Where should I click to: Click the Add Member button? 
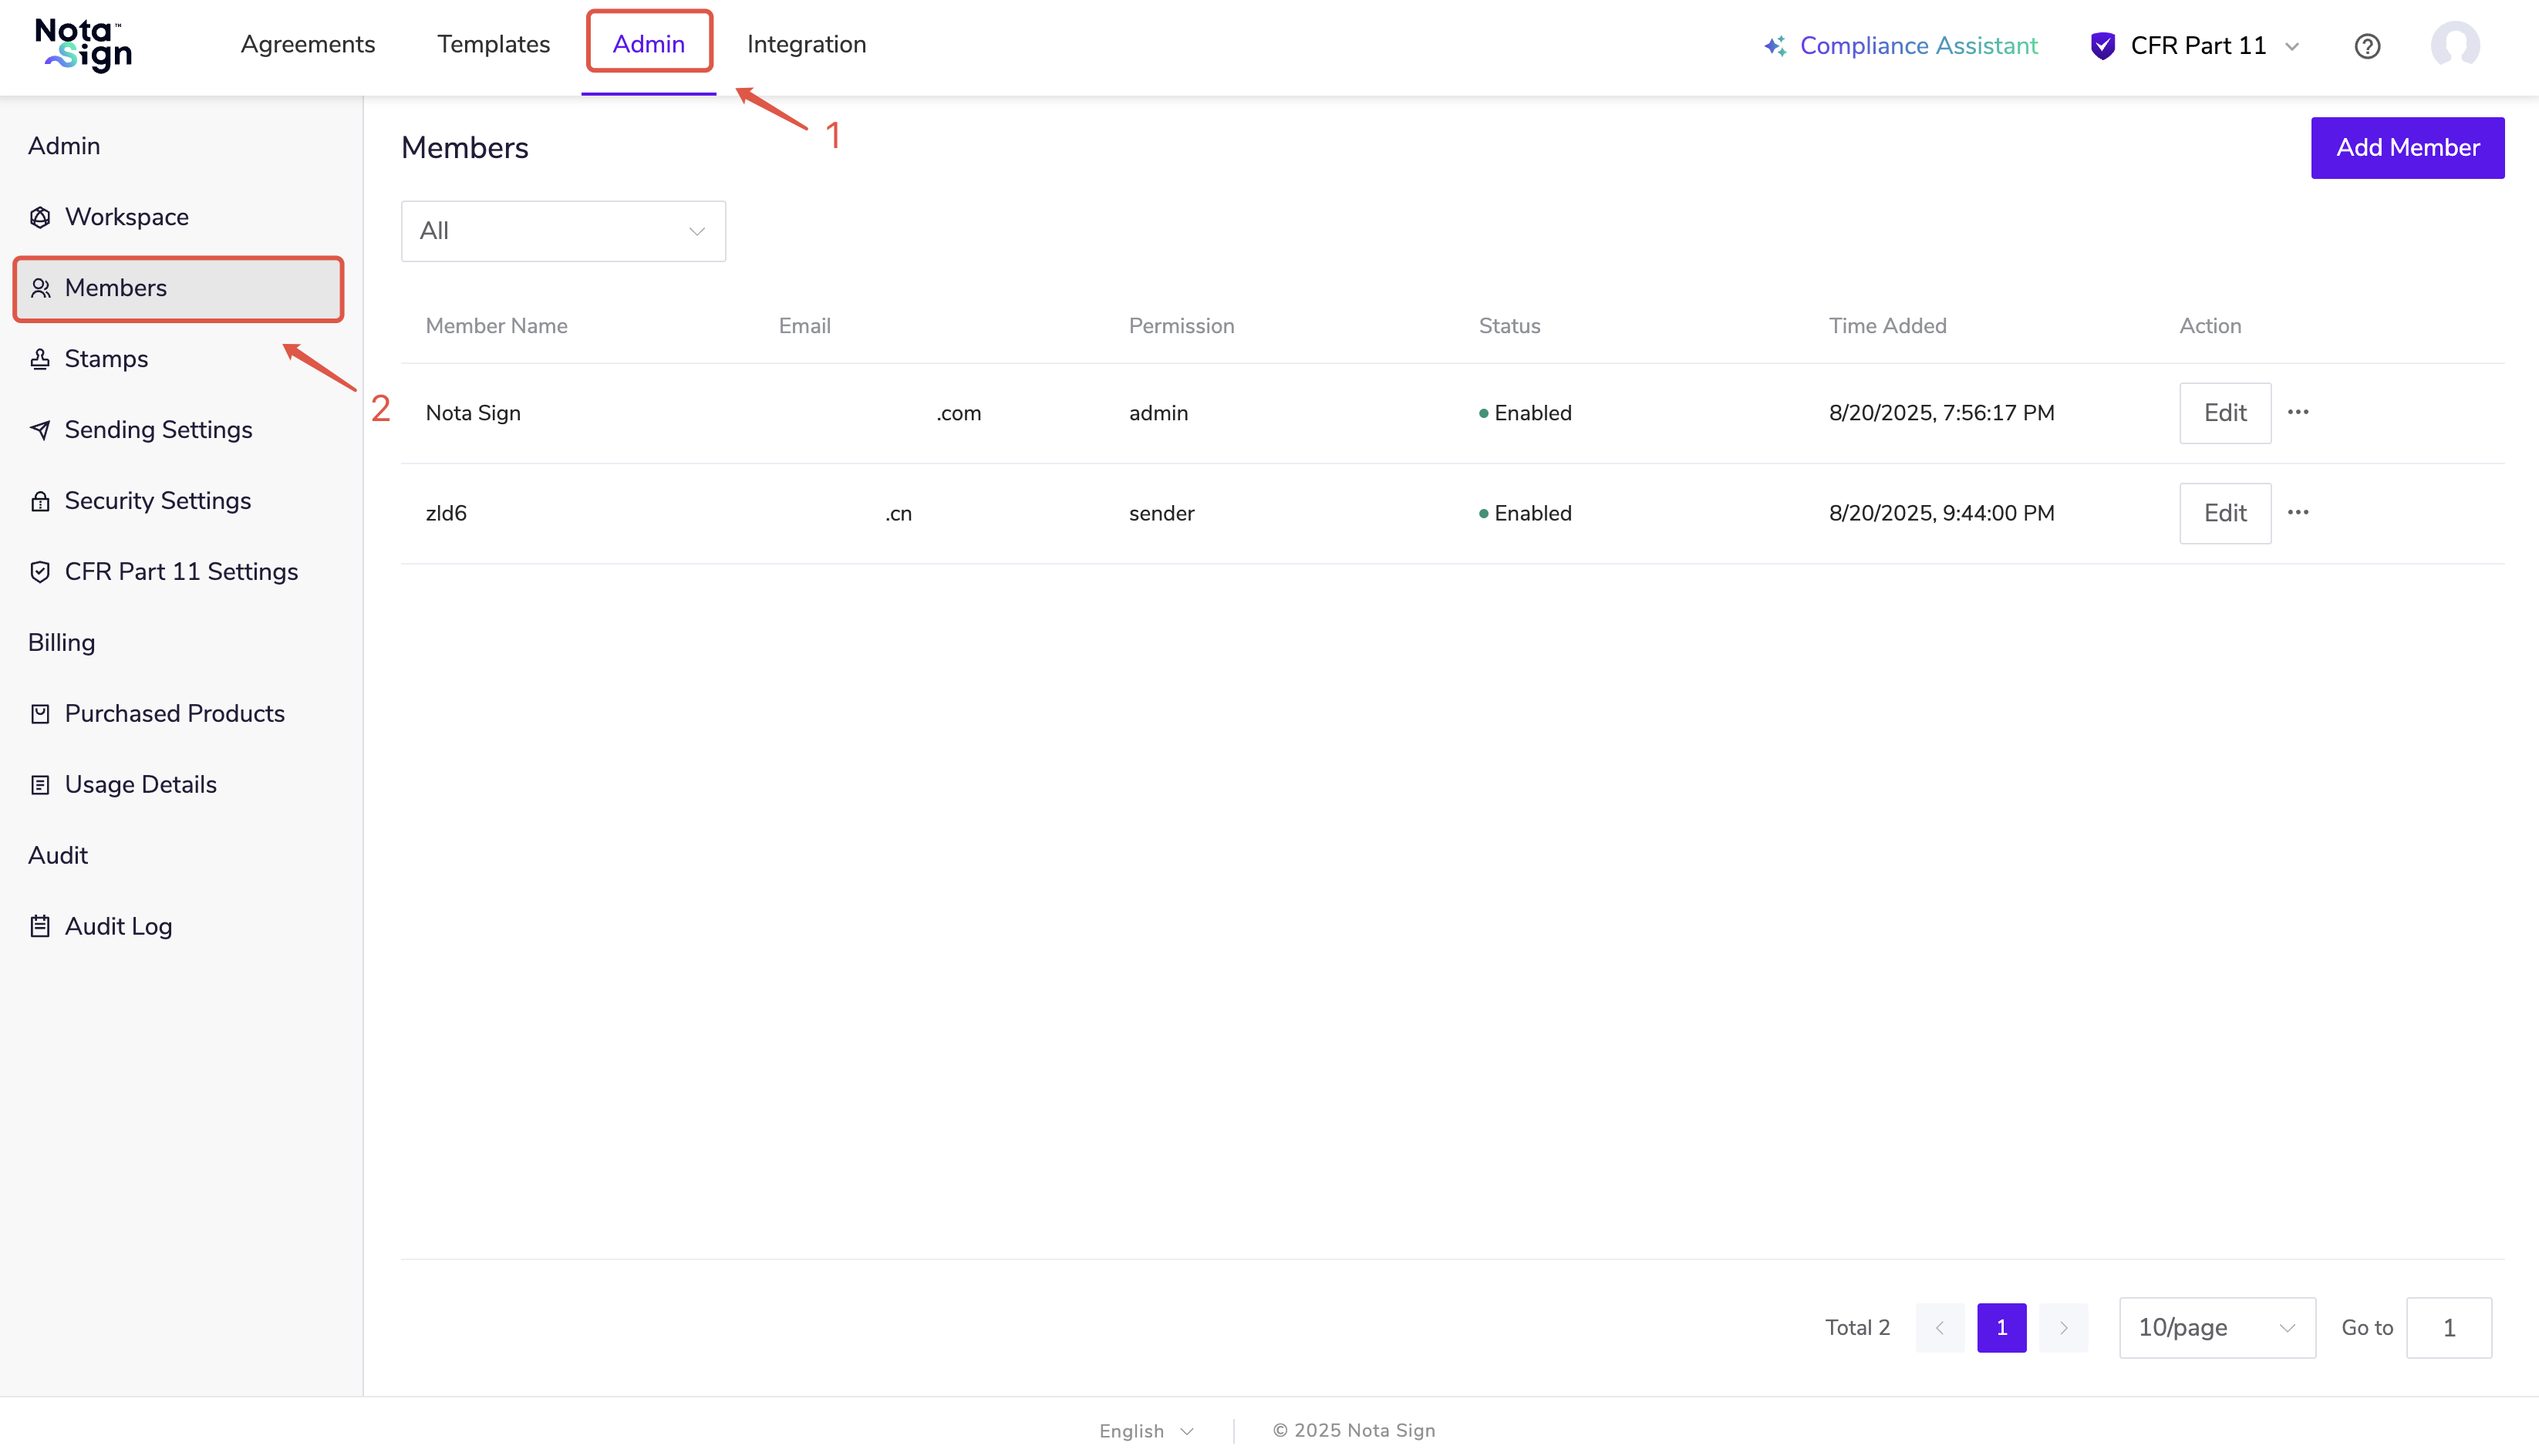2407,148
